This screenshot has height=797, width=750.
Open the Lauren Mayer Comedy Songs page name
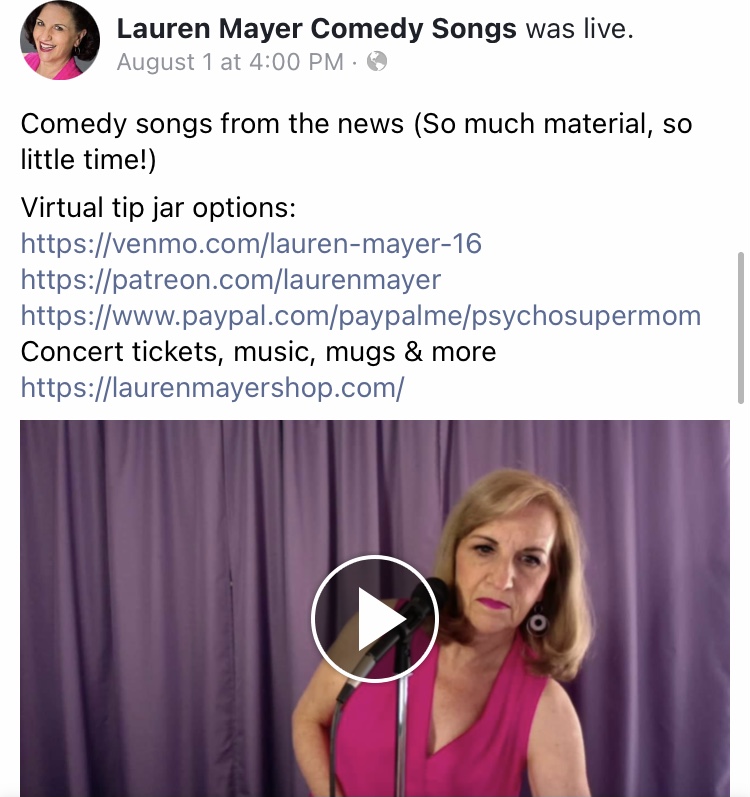click(317, 28)
